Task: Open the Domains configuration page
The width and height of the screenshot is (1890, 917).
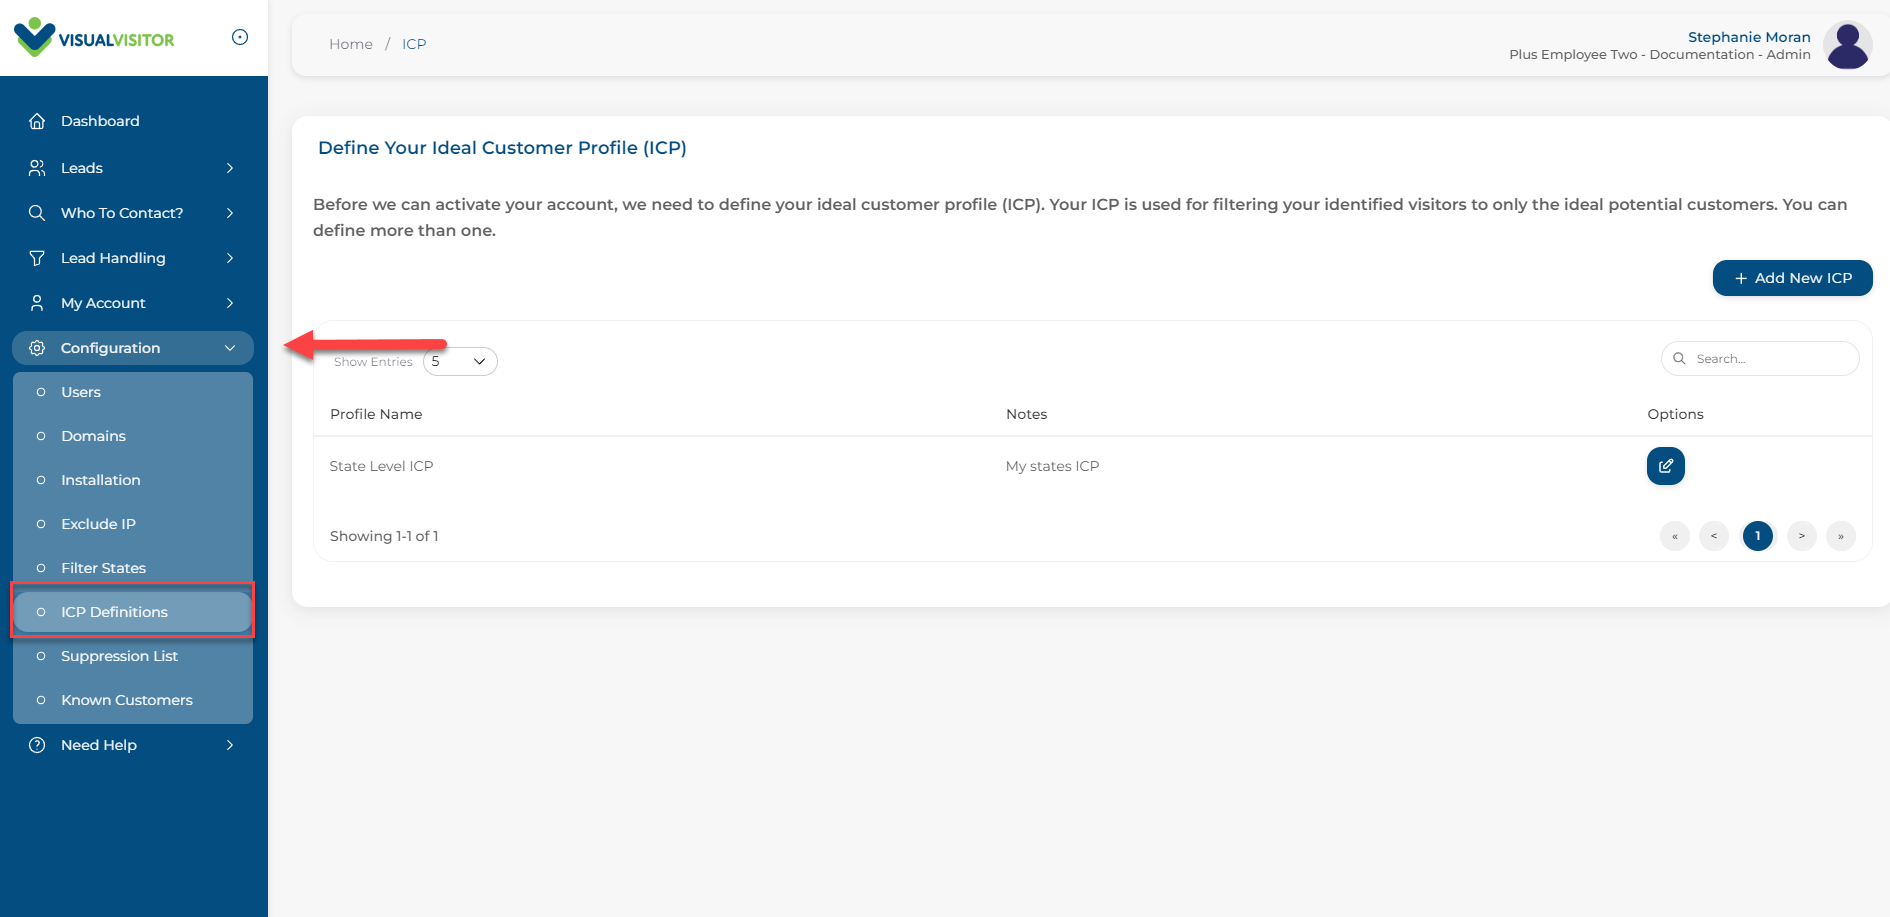Action: tap(133, 436)
